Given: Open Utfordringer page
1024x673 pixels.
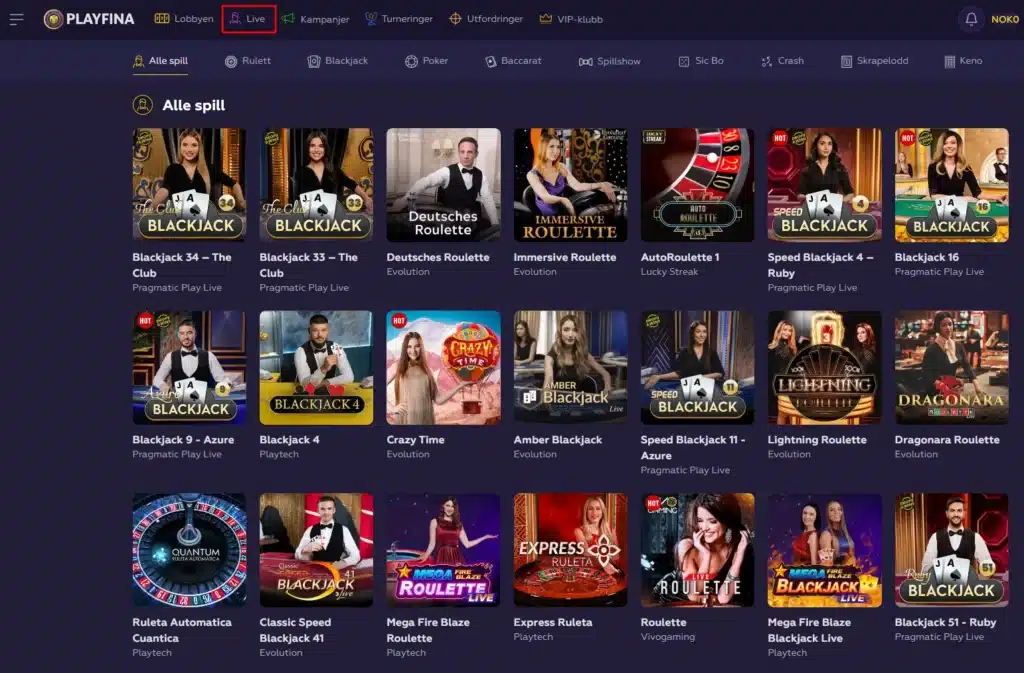Looking at the screenshot, I should (x=487, y=19).
